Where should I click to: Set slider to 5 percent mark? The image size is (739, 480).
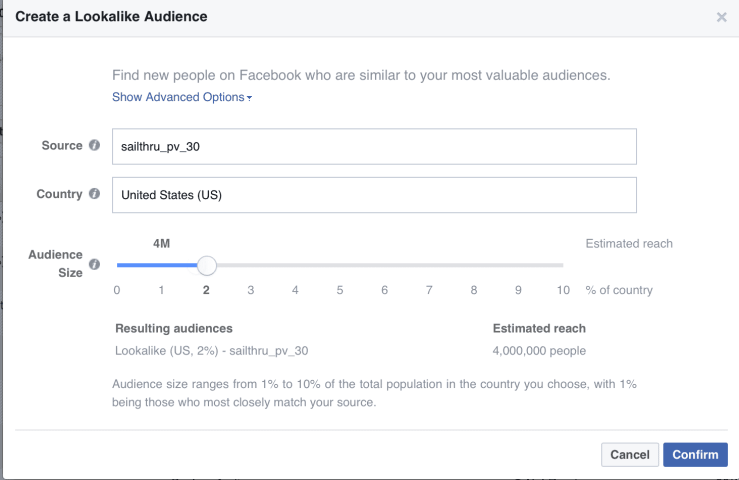coord(340,265)
